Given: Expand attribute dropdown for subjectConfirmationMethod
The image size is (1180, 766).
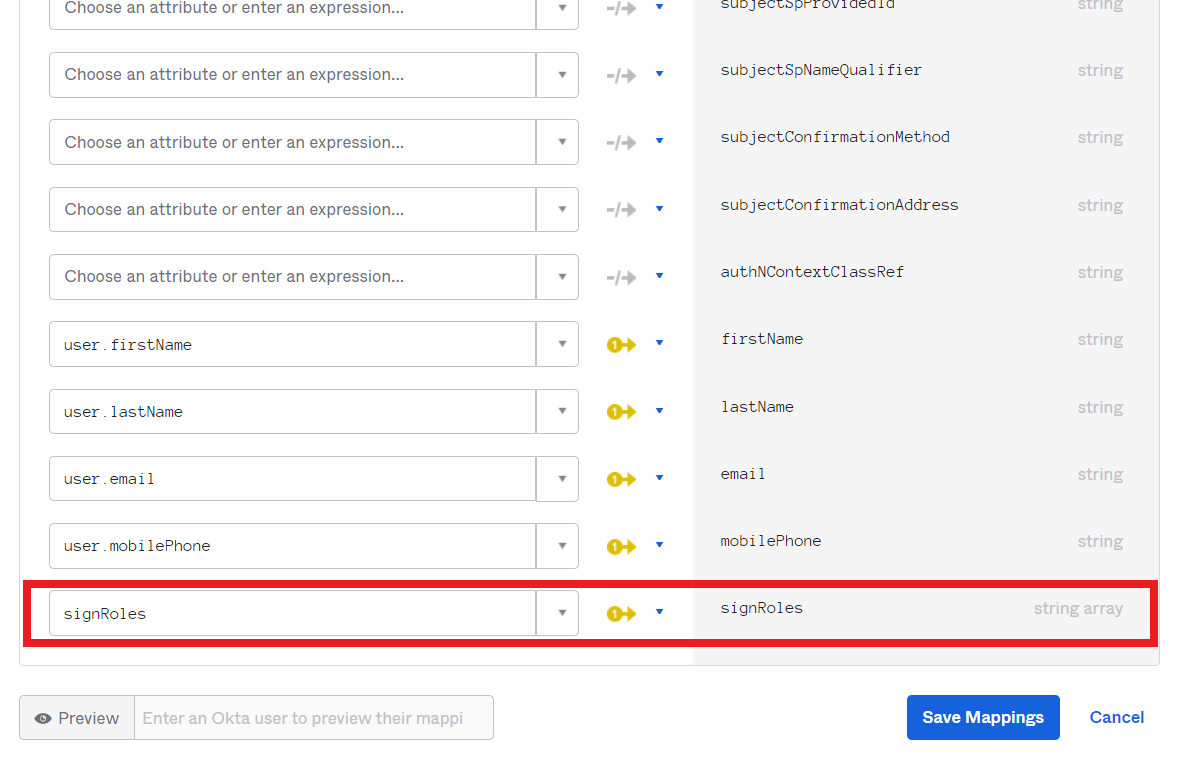Looking at the screenshot, I should [558, 141].
